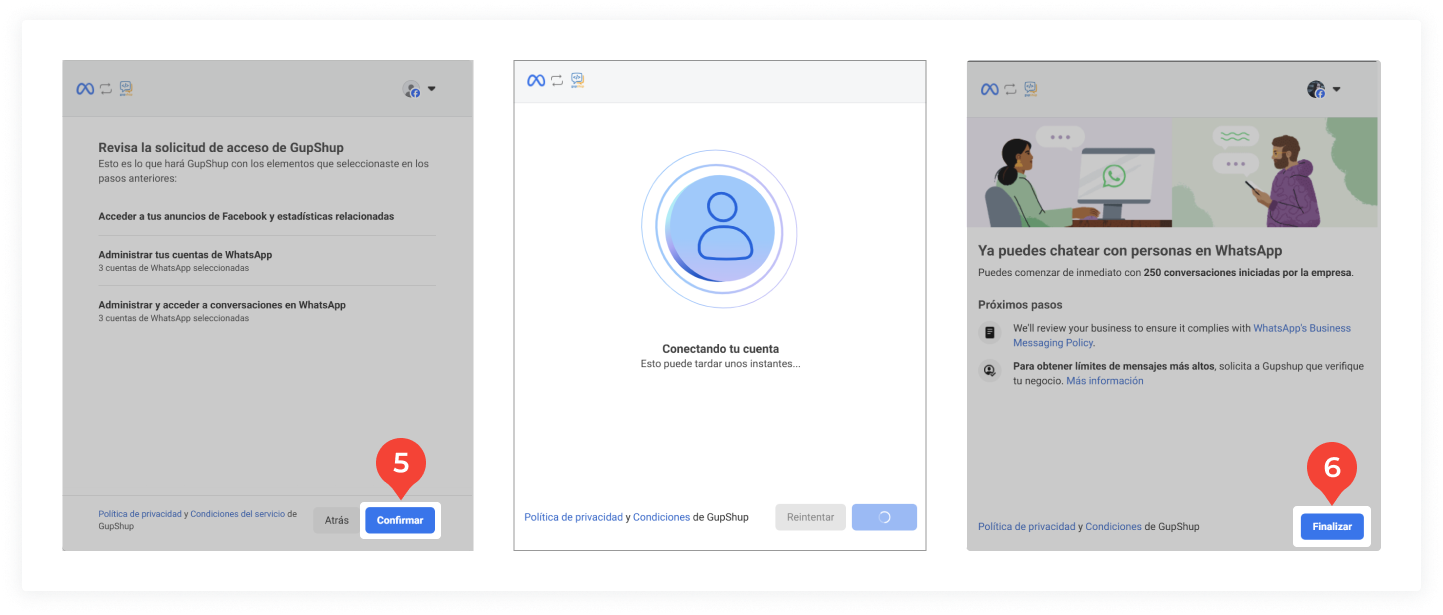
Task: Click the Gupshup icon in the middle panel header
Action: pyautogui.click(x=577, y=80)
